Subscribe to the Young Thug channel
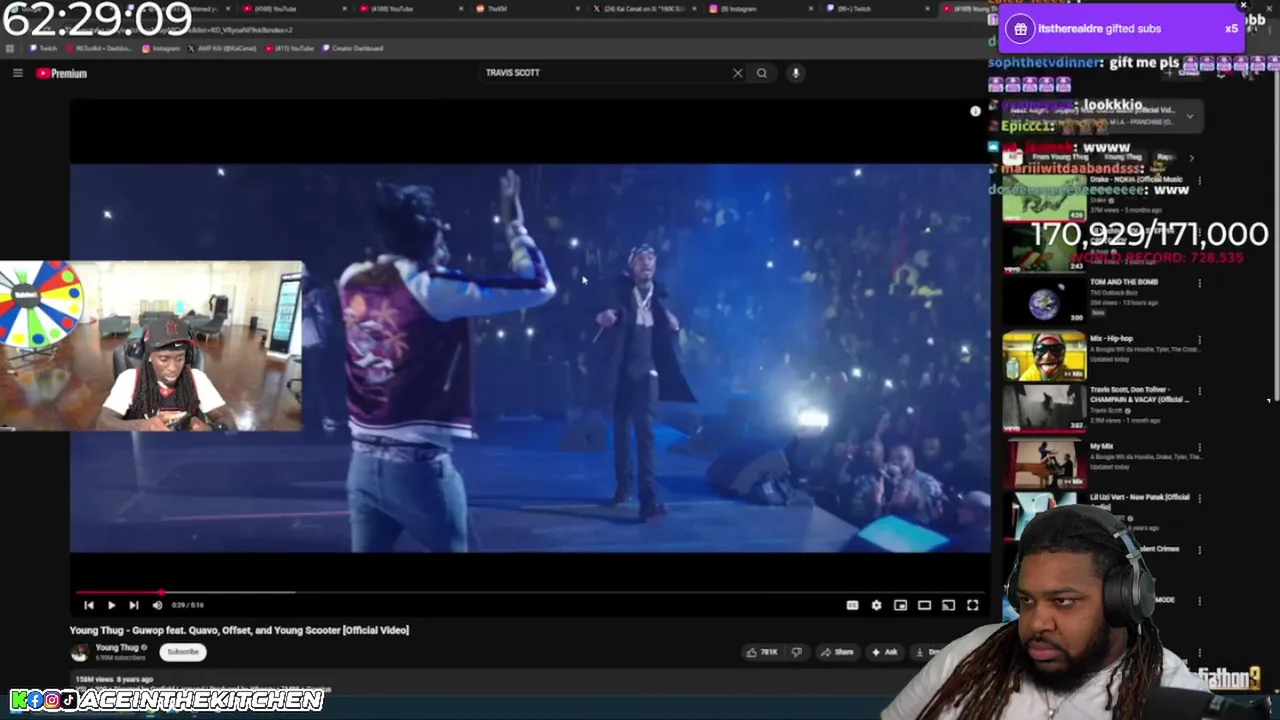 pos(183,652)
